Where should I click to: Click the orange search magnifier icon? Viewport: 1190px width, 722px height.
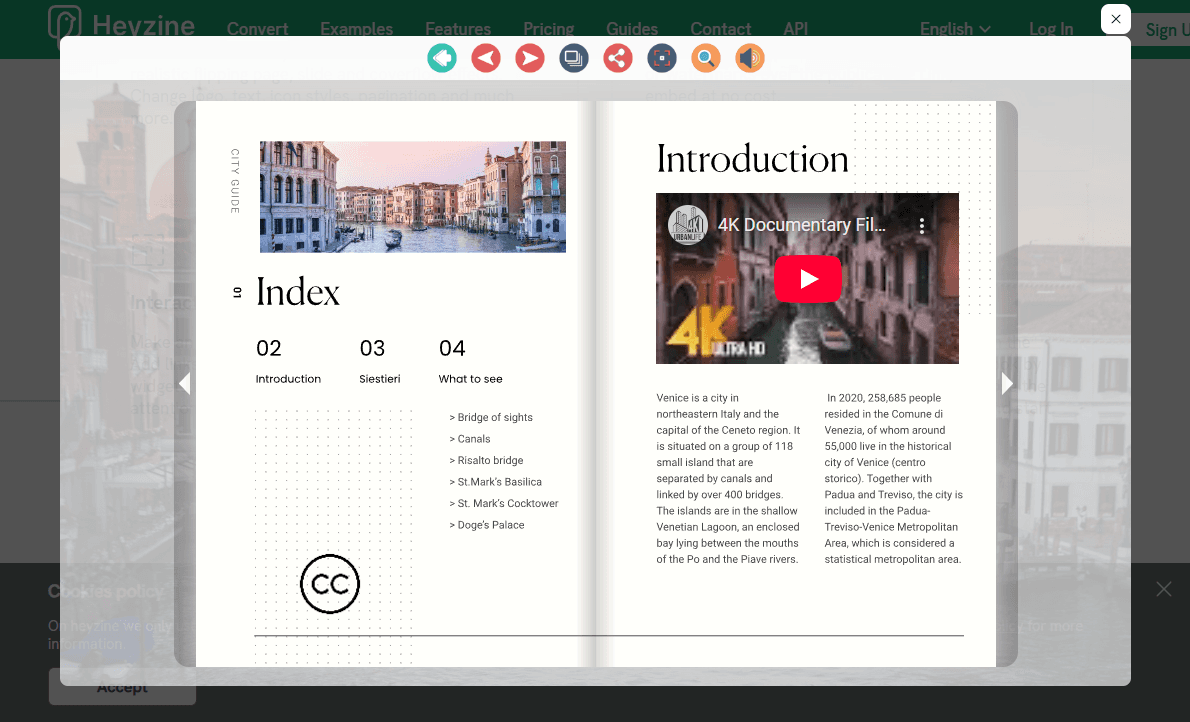click(706, 58)
